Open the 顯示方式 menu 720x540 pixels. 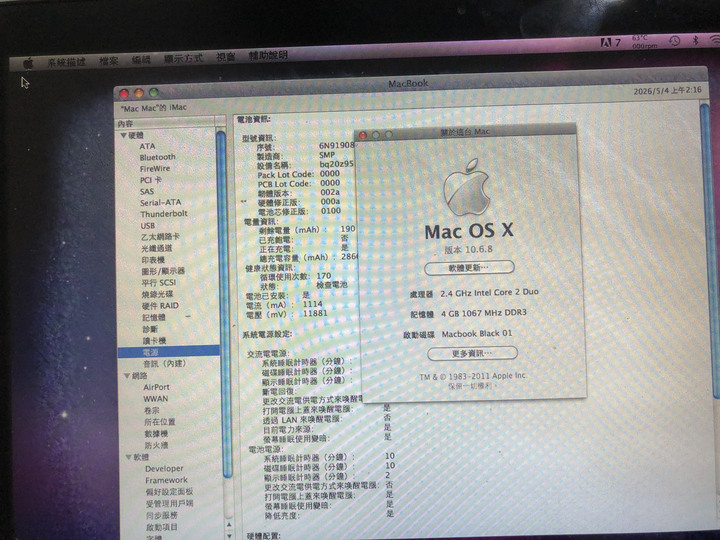(x=183, y=58)
